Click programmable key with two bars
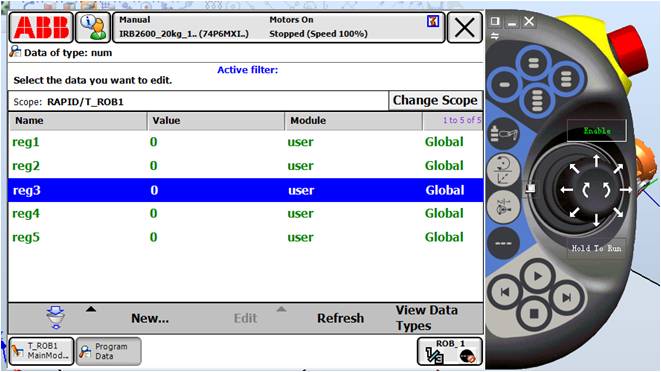The height and width of the screenshot is (372, 661). tap(533, 64)
